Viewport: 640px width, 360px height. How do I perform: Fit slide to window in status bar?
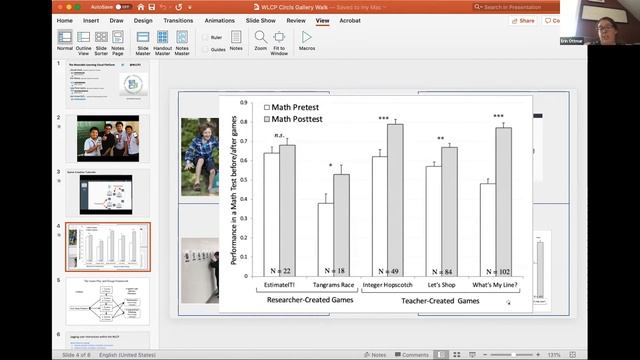click(573, 355)
